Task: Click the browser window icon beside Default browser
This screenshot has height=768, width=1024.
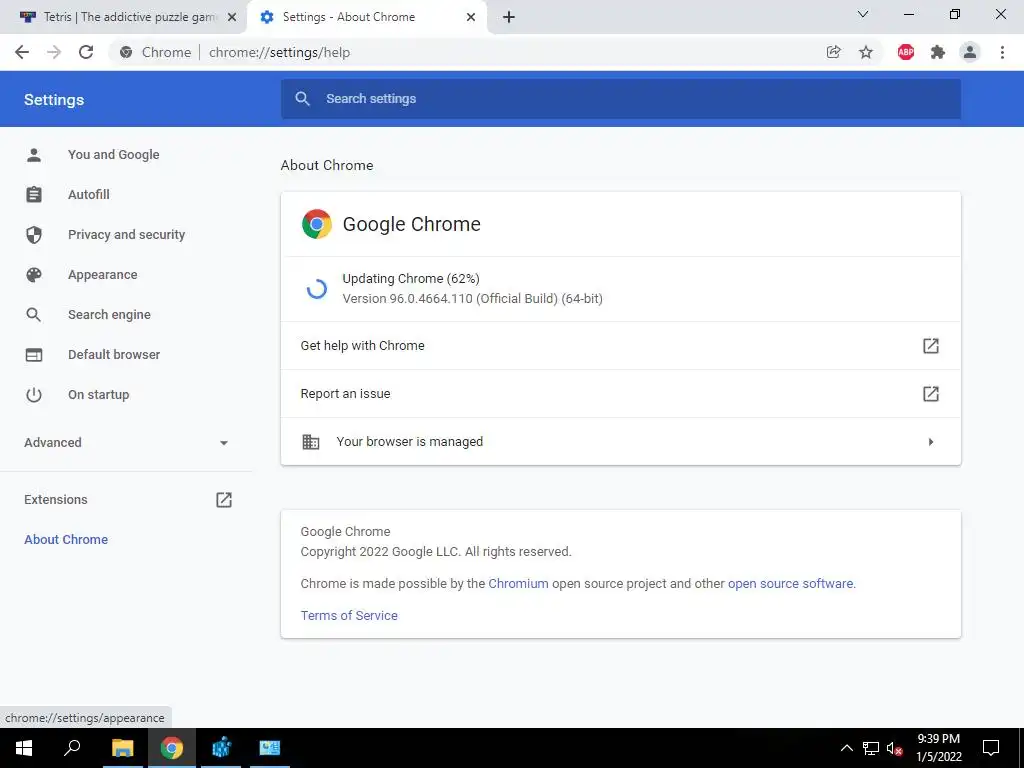Action: coord(34,355)
